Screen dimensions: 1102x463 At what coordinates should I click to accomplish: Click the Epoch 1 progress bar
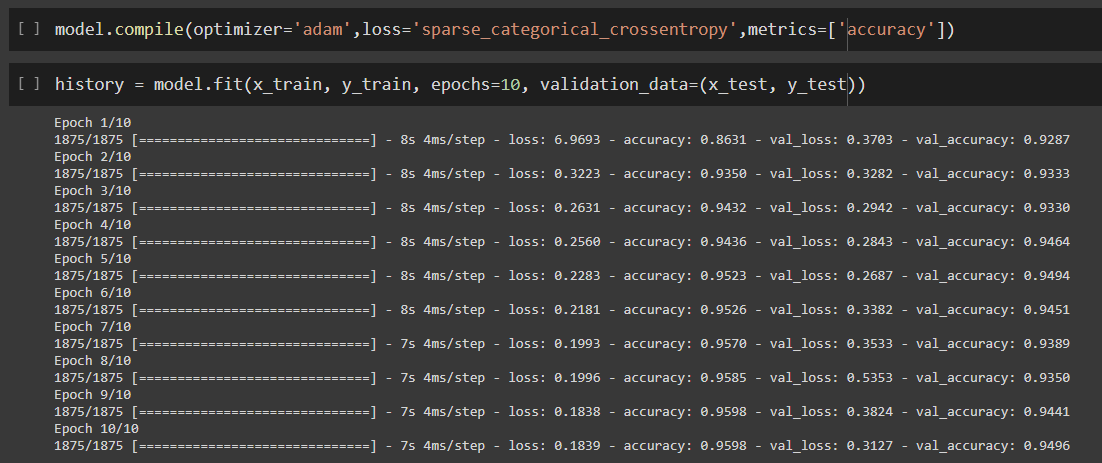pyautogui.click(x=254, y=140)
